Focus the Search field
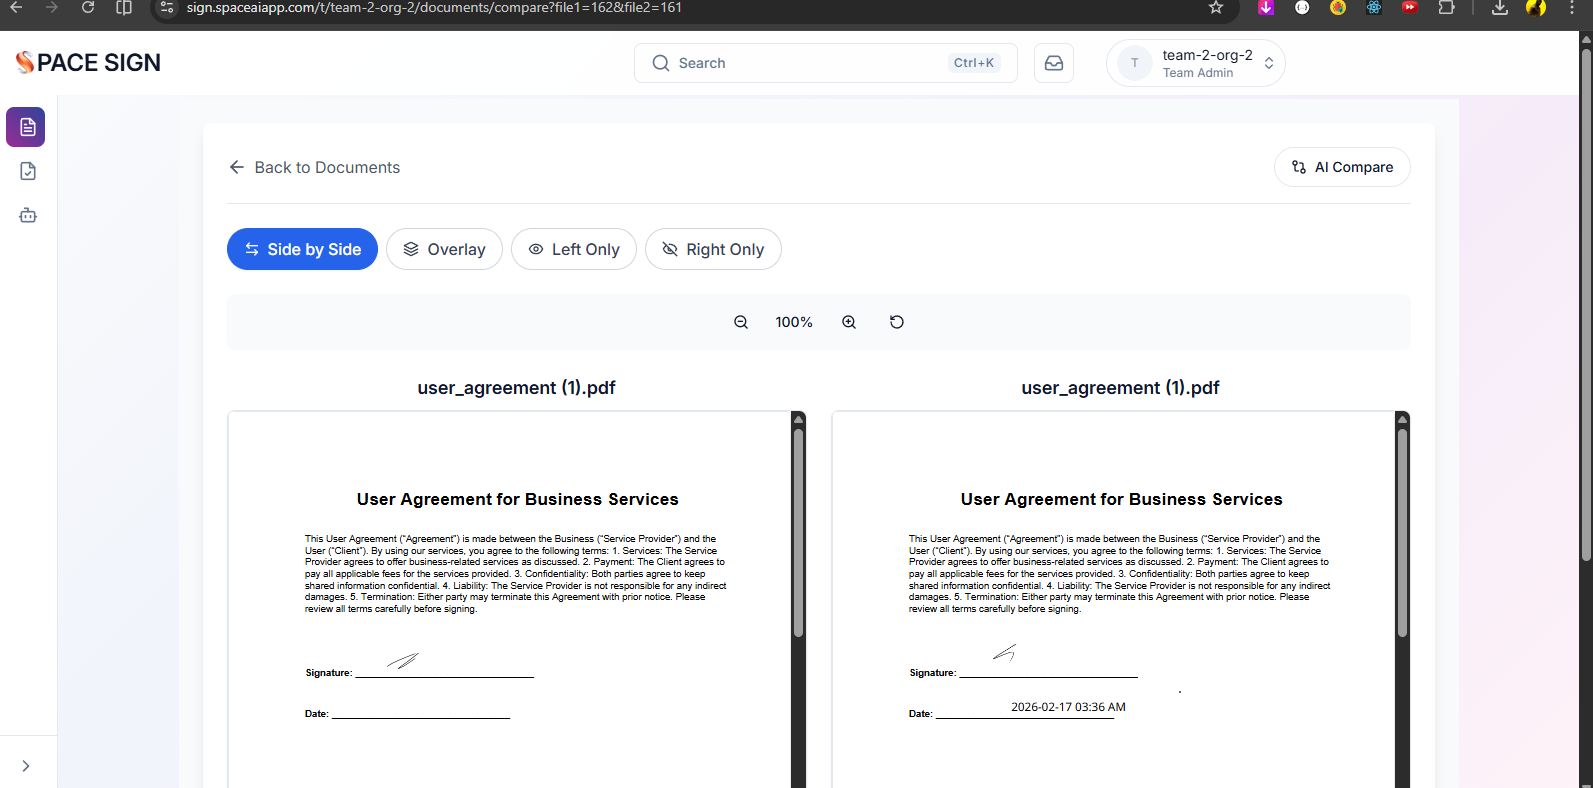 (x=825, y=63)
